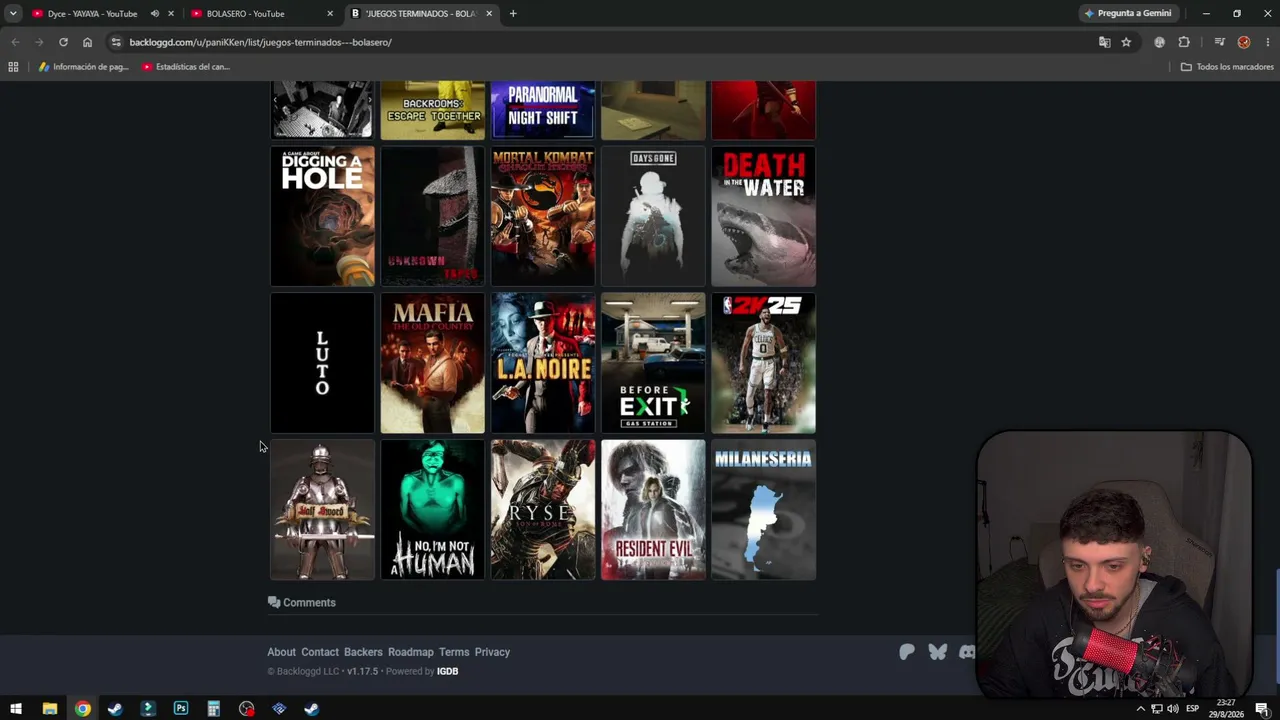Open the No, I'm Not a Human cover
Screen dimensions: 1280x720
coord(433,510)
